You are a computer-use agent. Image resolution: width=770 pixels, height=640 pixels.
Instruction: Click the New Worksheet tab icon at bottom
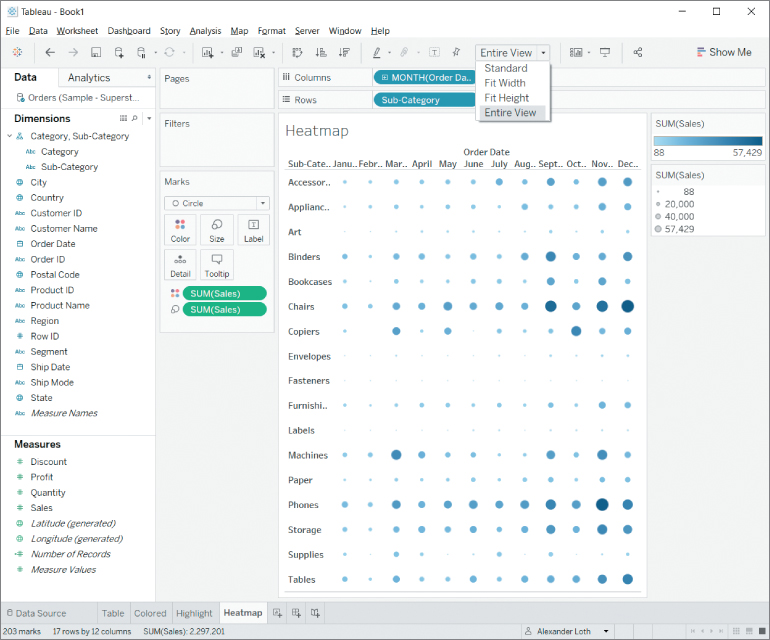(277, 612)
